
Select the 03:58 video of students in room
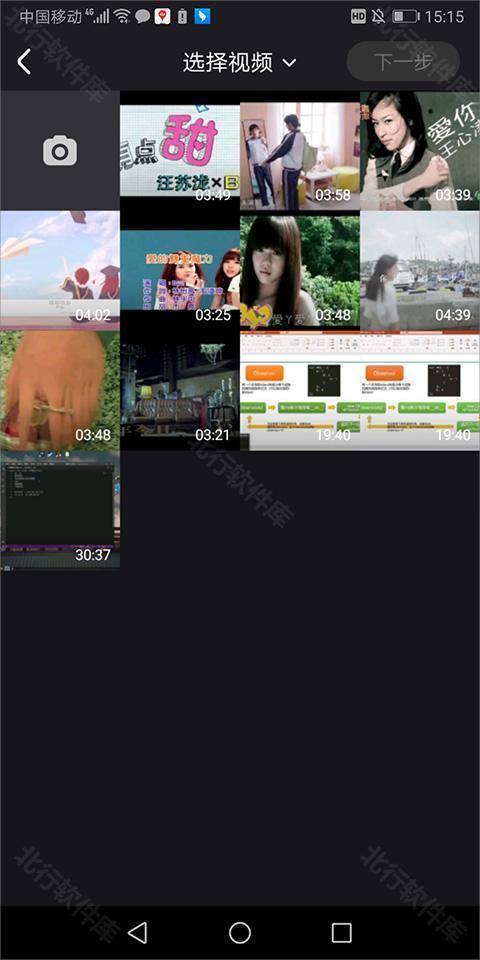300,151
